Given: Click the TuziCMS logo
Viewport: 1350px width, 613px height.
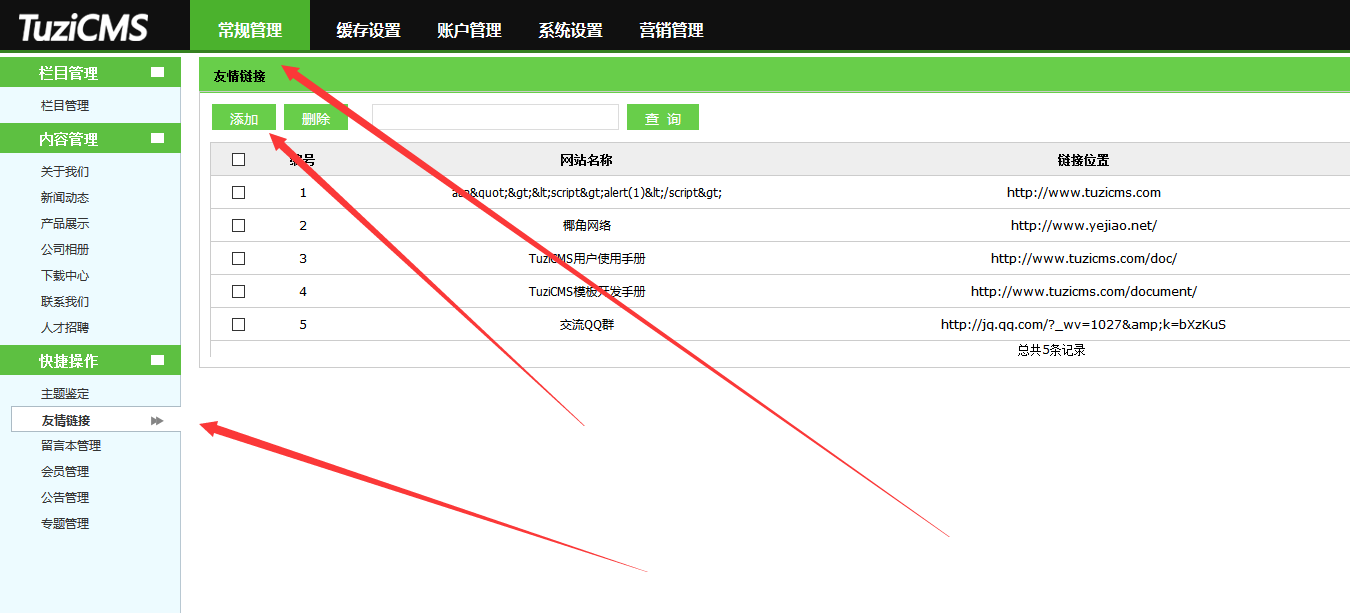Looking at the screenshot, I should (83, 27).
